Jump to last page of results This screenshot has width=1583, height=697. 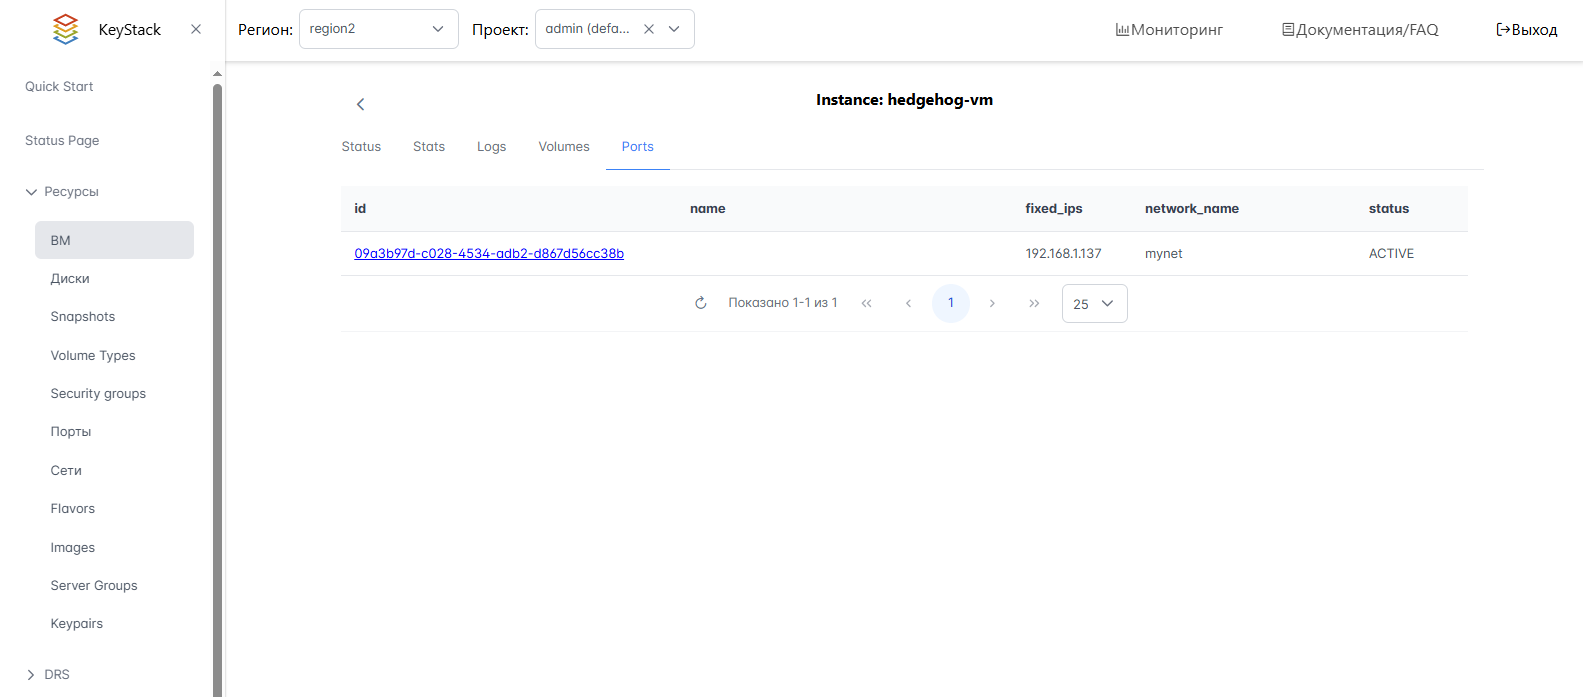point(1034,303)
